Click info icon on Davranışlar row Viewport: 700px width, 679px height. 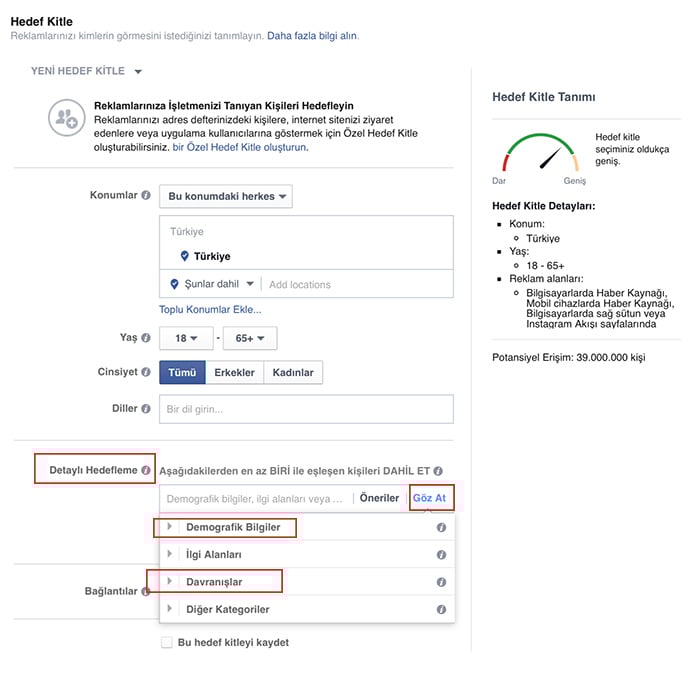tap(442, 582)
